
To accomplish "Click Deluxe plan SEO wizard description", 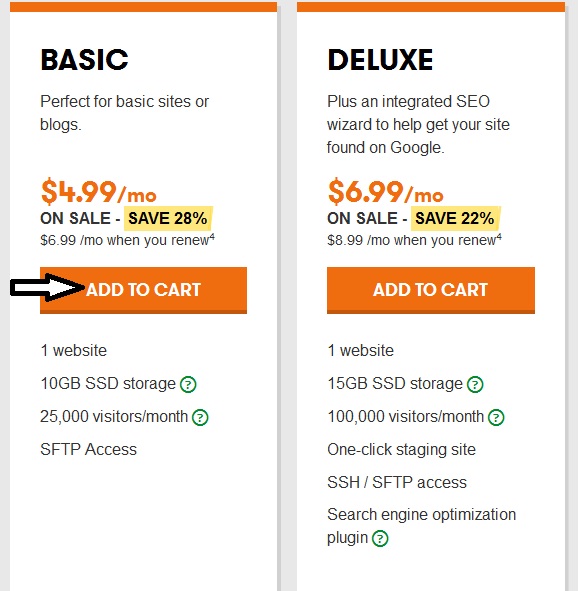I will pos(418,124).
